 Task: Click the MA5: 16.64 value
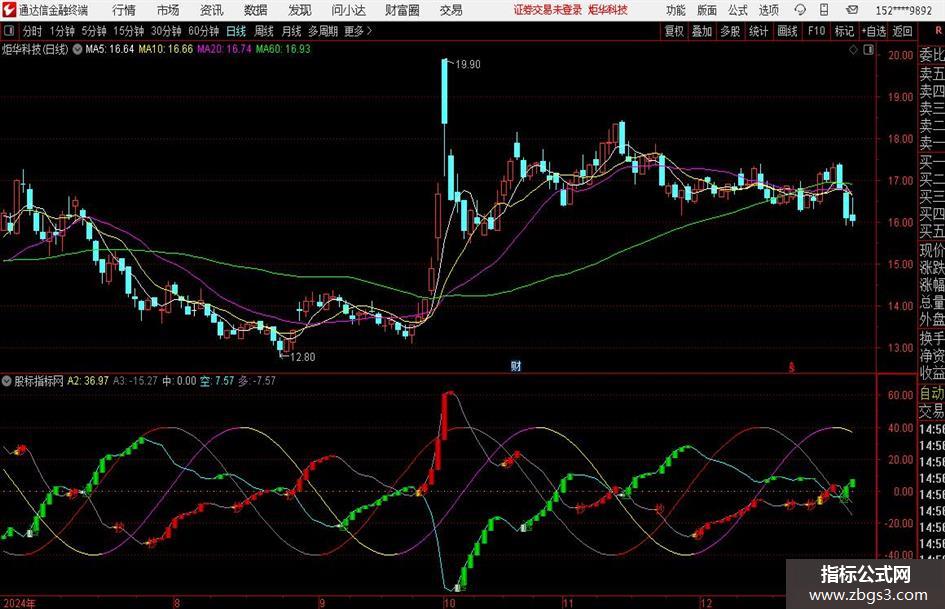[110, 49]
